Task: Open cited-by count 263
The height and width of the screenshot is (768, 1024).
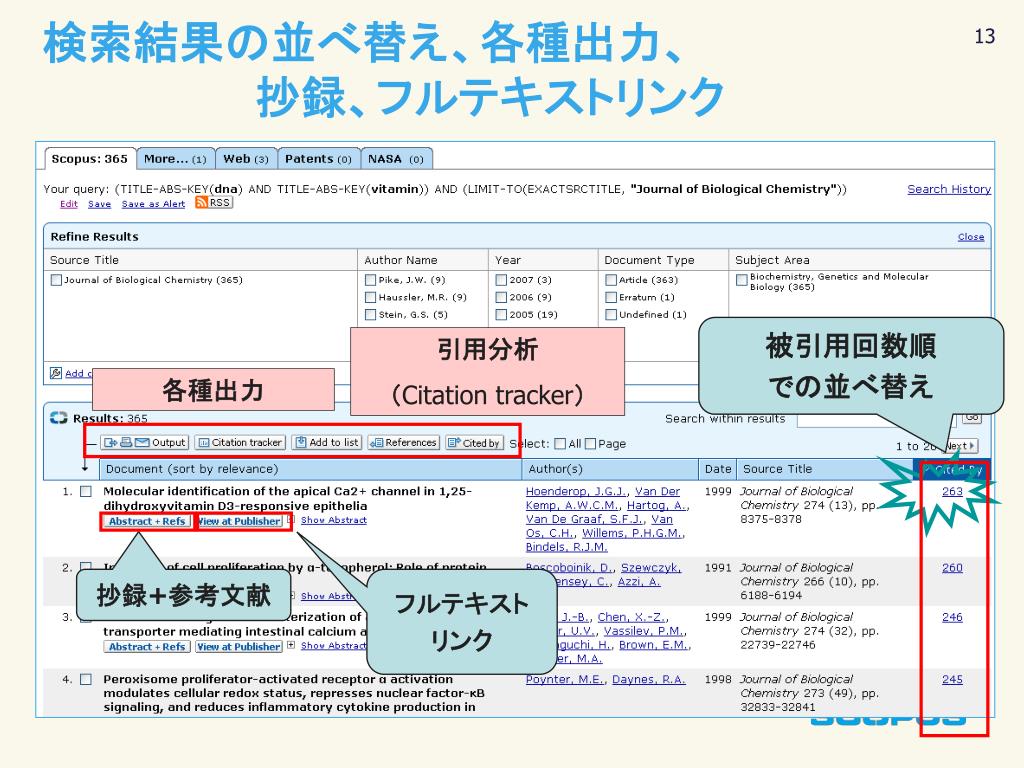Action: tap(952, 492)
